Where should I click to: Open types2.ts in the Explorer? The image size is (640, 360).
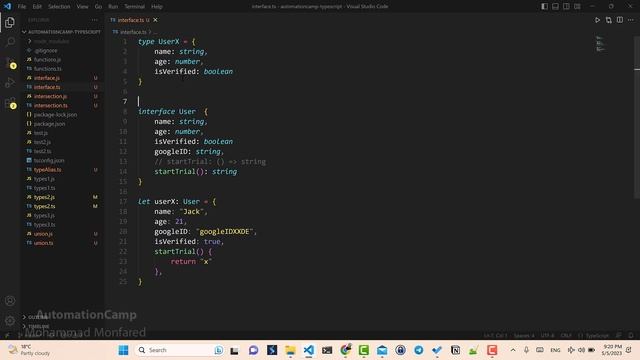tap(61, 207)
